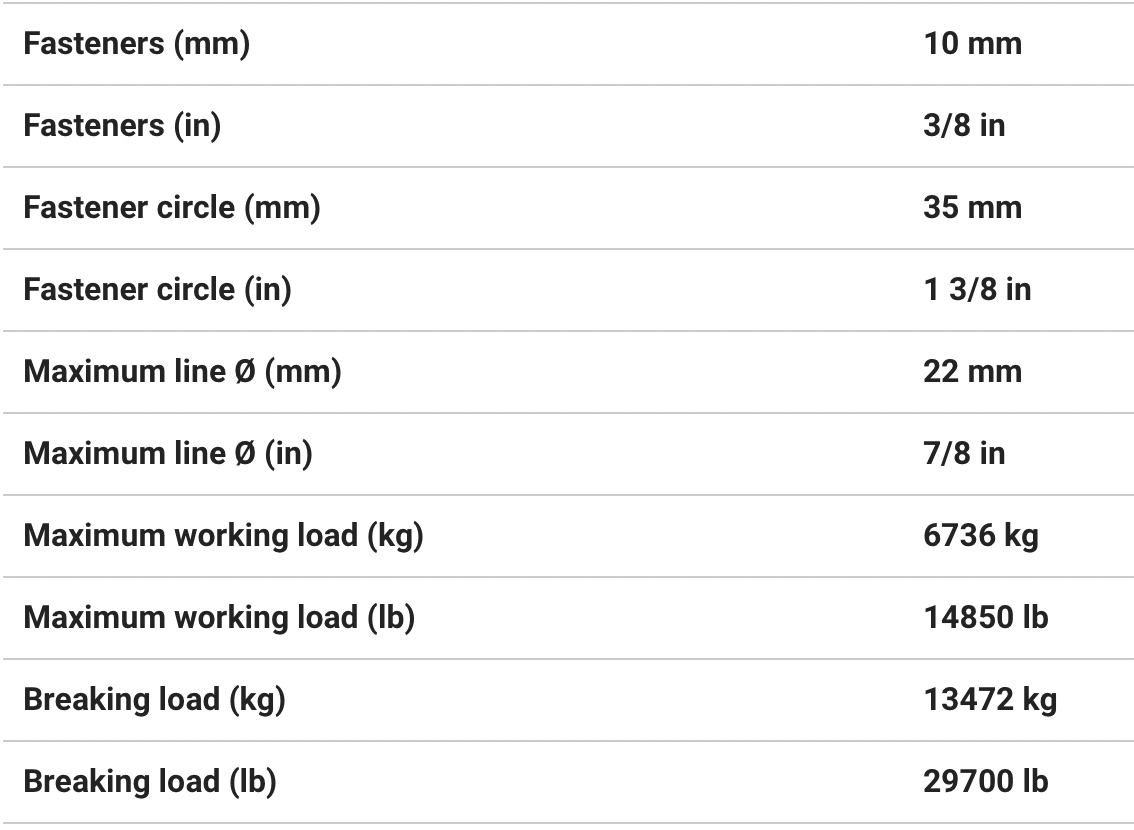Select the 13472 kg value
The height and width of the screenshot is (830, 1134).
(989, 700)
